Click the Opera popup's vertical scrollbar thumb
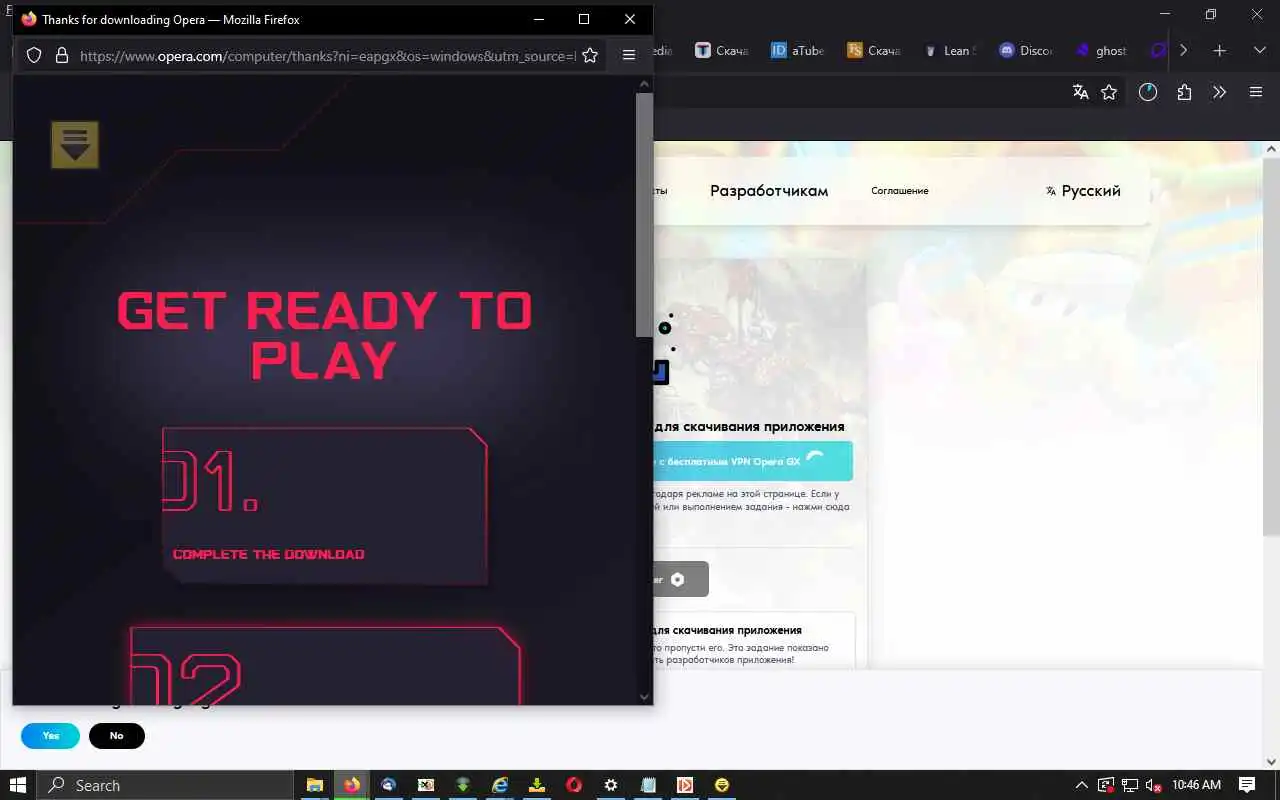Viewport: 1280px width, 800px height. (x=644, y=215)
